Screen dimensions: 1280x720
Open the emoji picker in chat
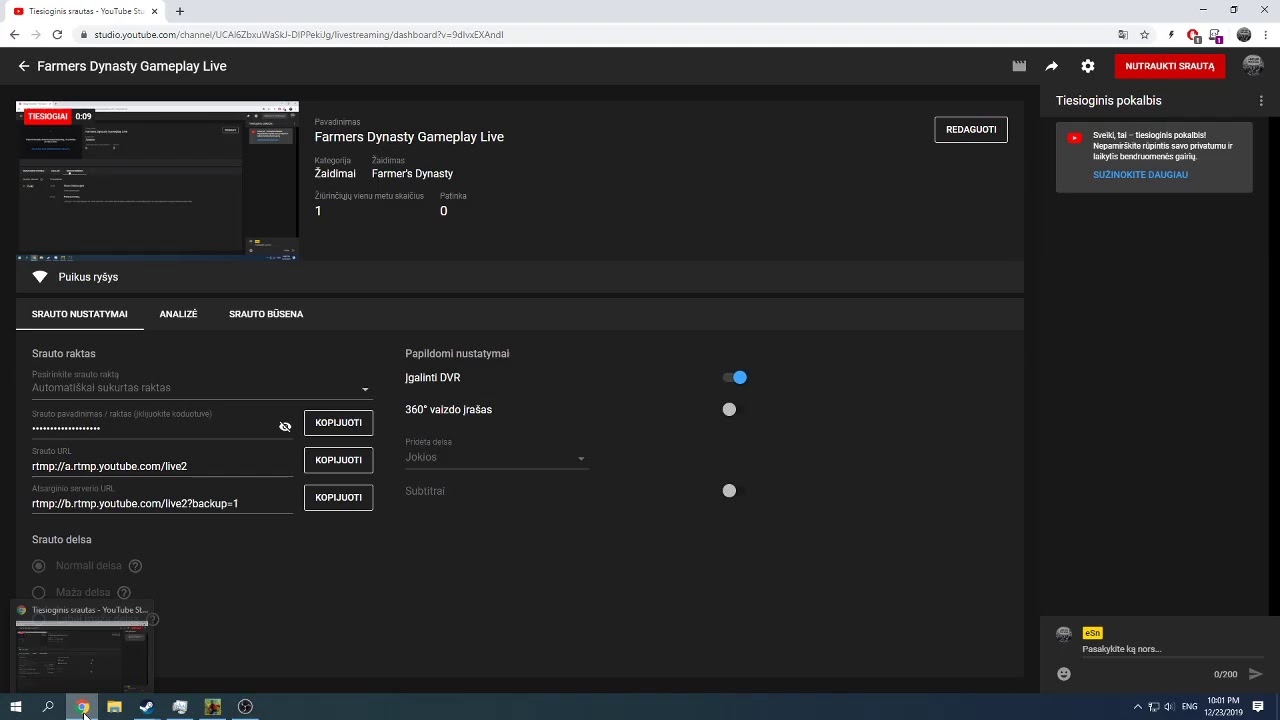coord(1064,674)
